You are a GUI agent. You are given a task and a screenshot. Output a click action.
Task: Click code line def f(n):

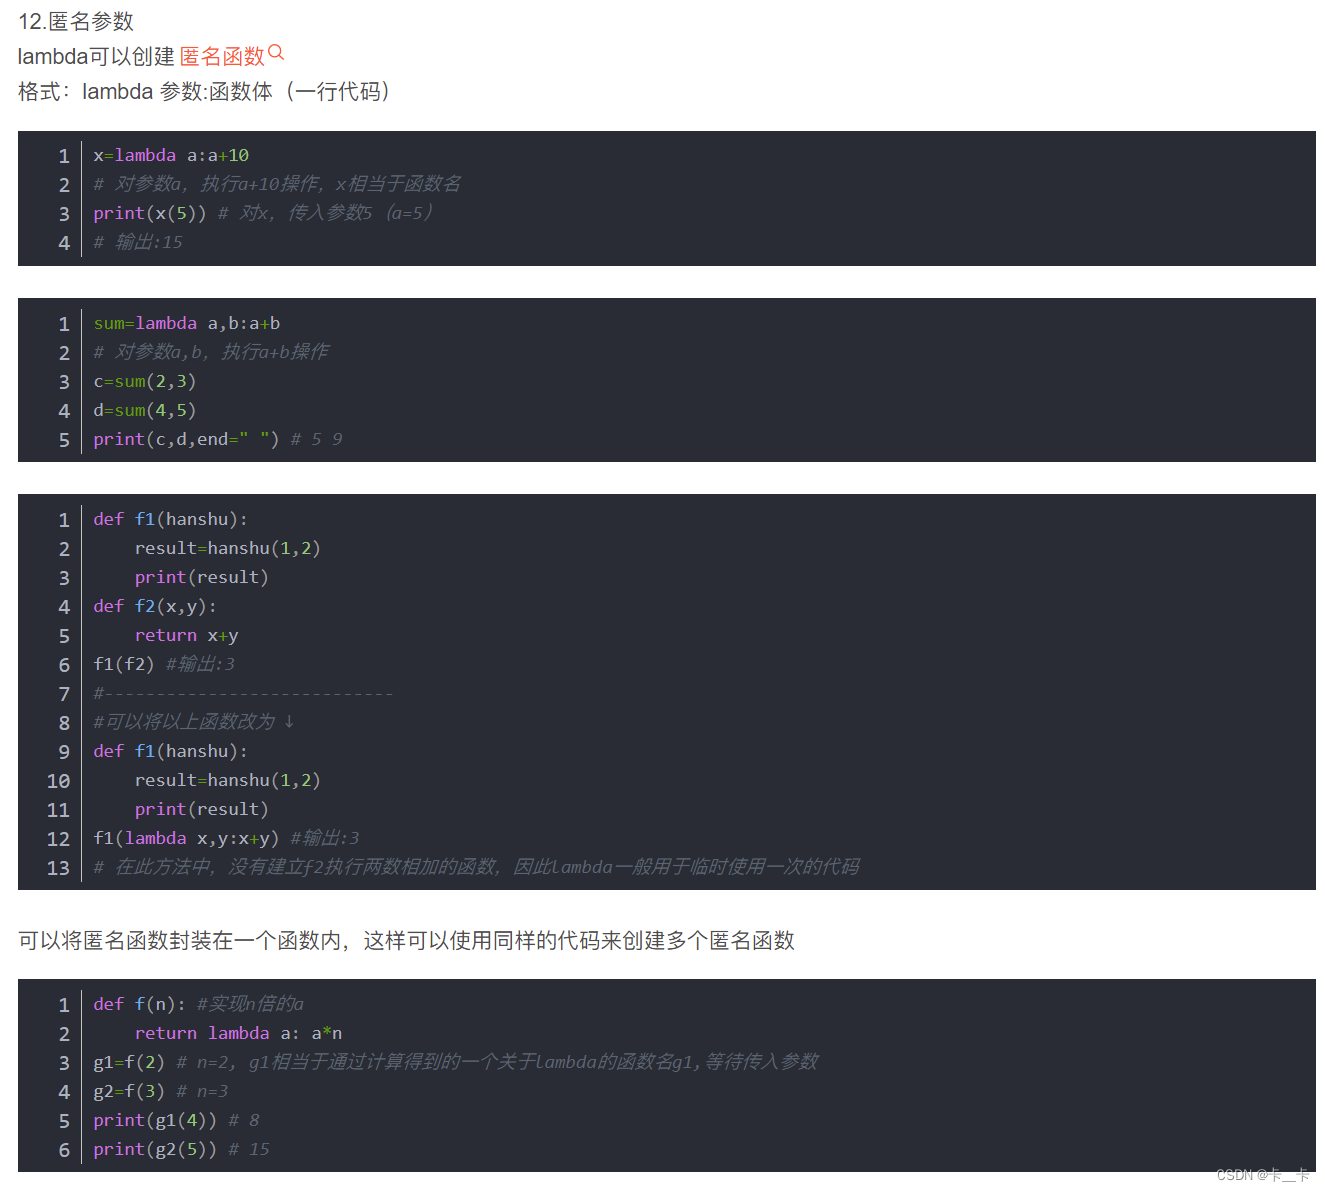139,1005
